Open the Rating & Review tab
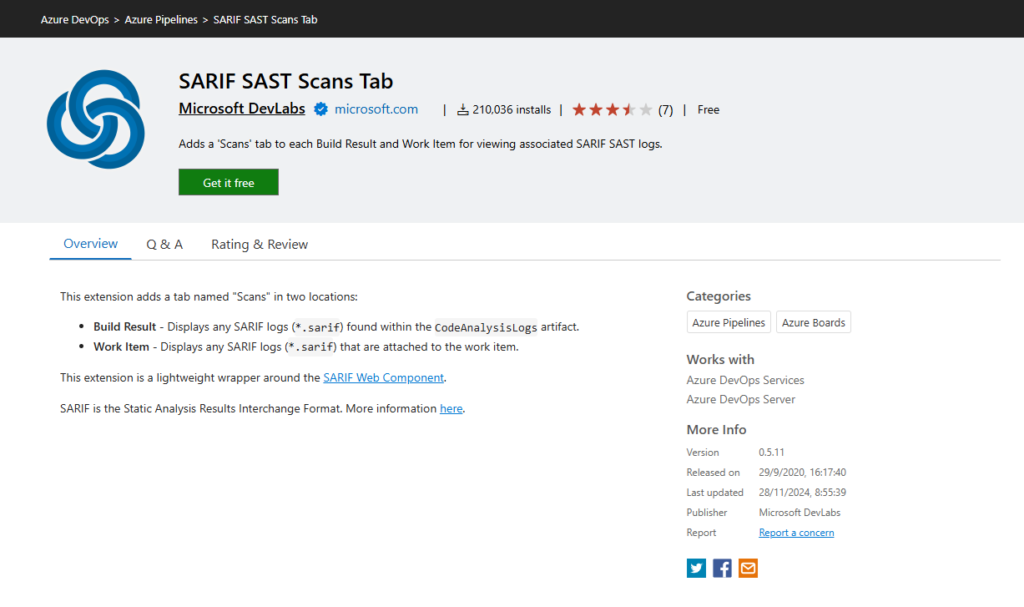The image size is (1024, 607). (259, 244)
